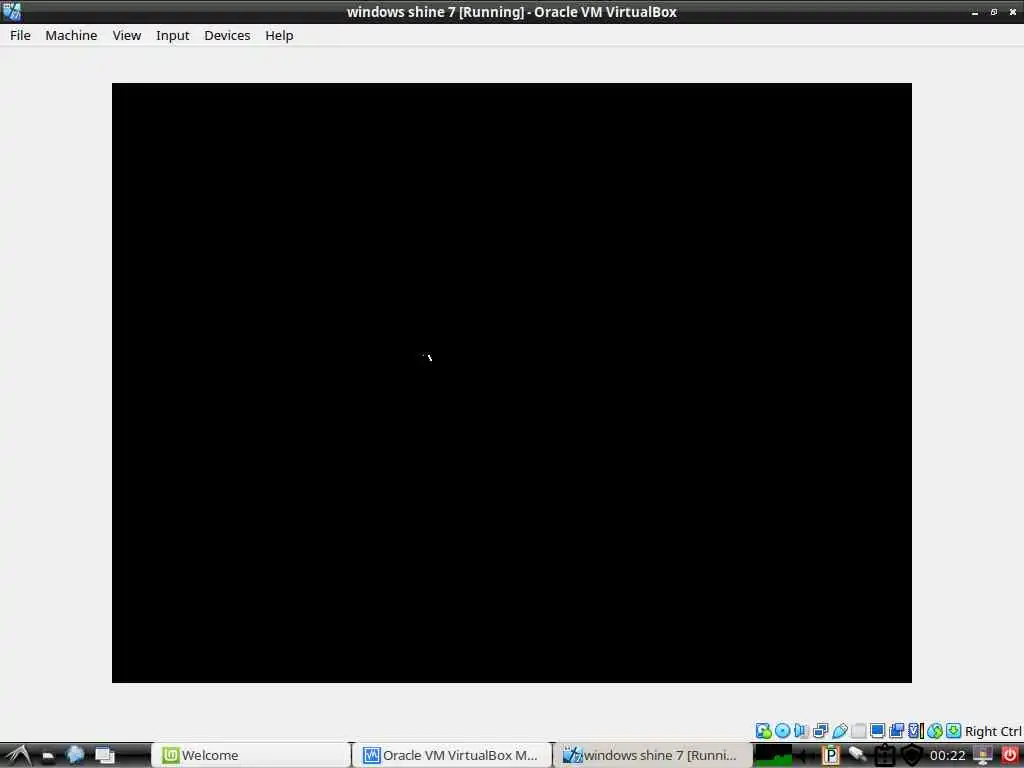Click the recording status icon

(x=897, y=731)
